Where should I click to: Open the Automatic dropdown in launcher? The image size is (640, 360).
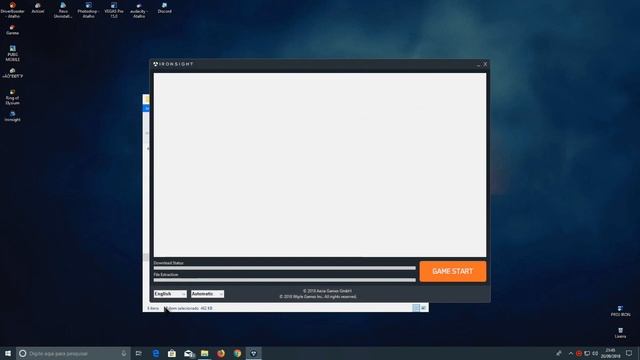(207, 294)
